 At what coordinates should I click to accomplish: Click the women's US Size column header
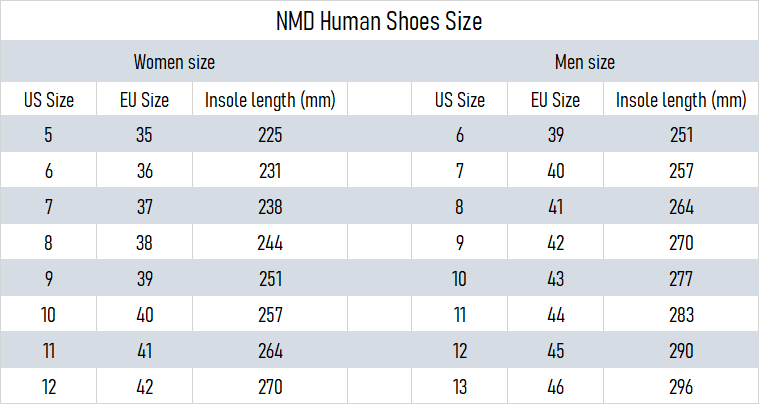49,99
